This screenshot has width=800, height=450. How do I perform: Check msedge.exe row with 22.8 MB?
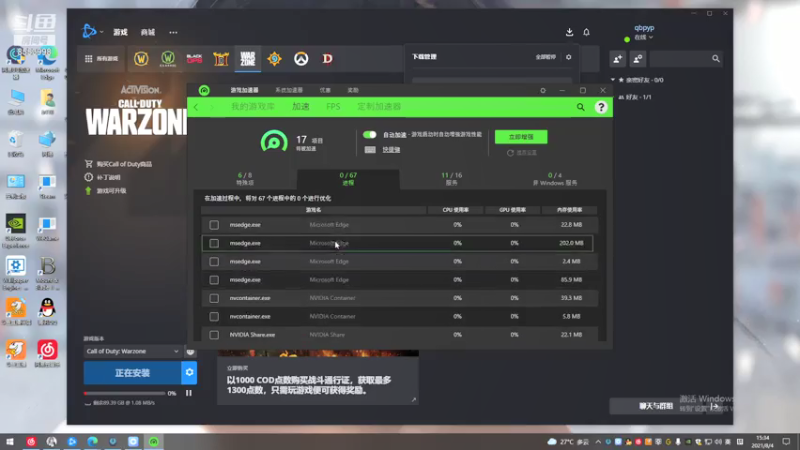[214, 225]
